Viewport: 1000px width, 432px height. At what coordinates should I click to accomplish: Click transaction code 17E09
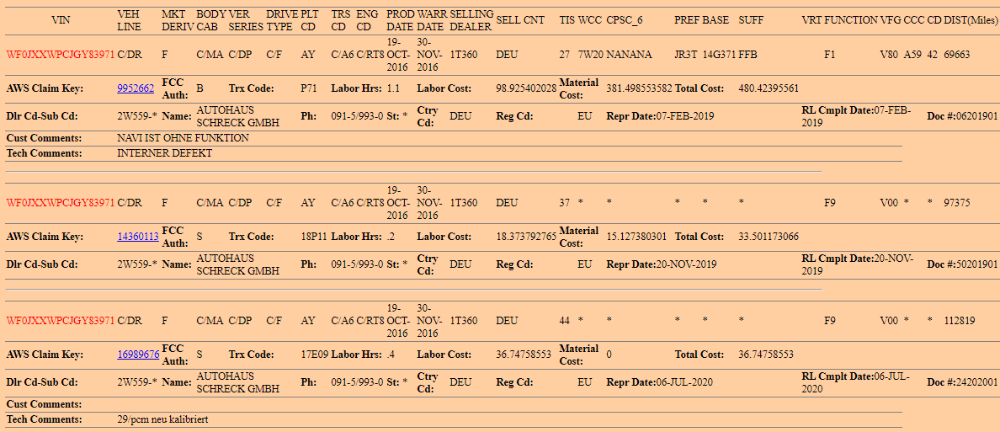click(314, 355)
